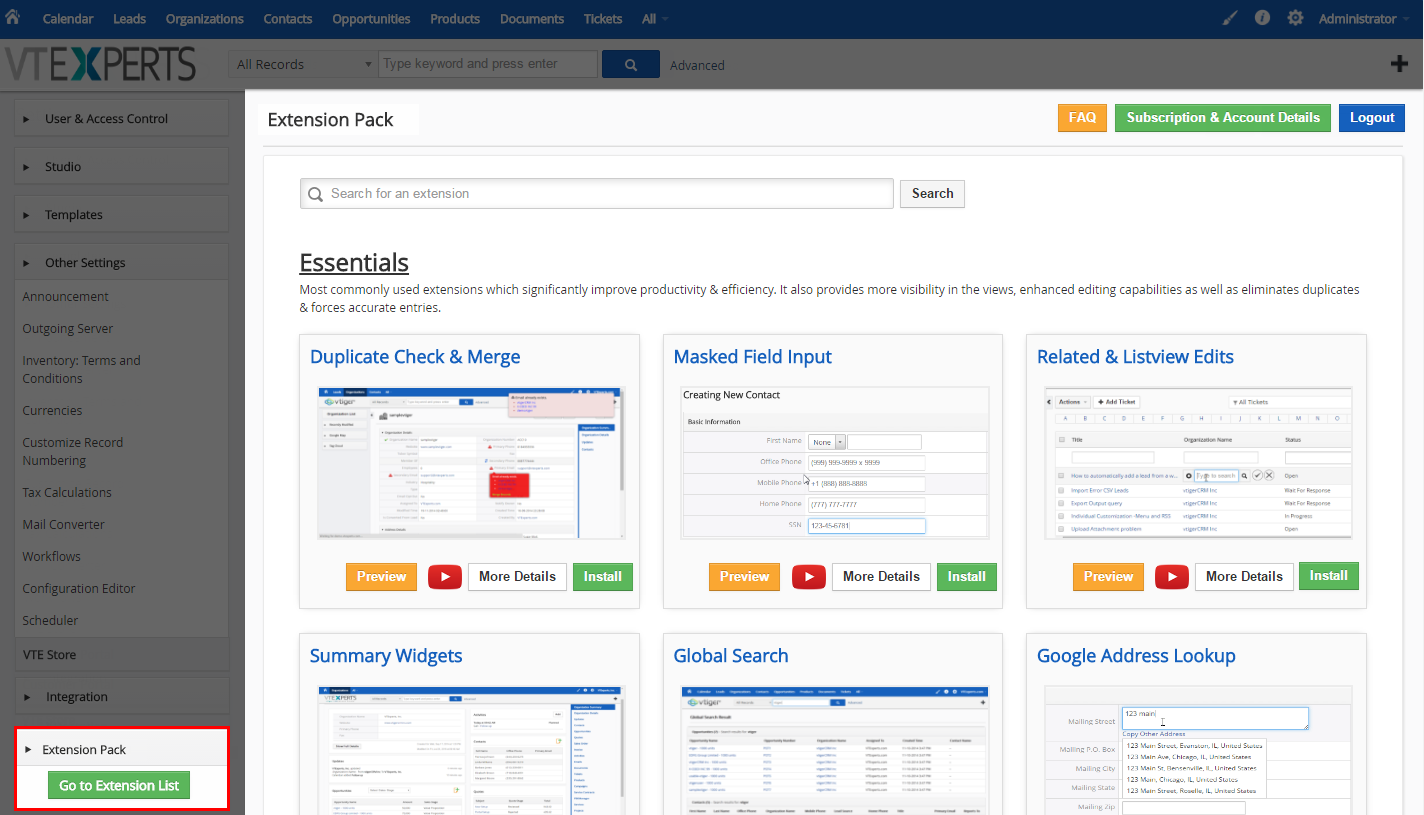Open the All Records dropdown
Image resolution: width=1424 pixels, height=815 pixels.
pos(303,64)
